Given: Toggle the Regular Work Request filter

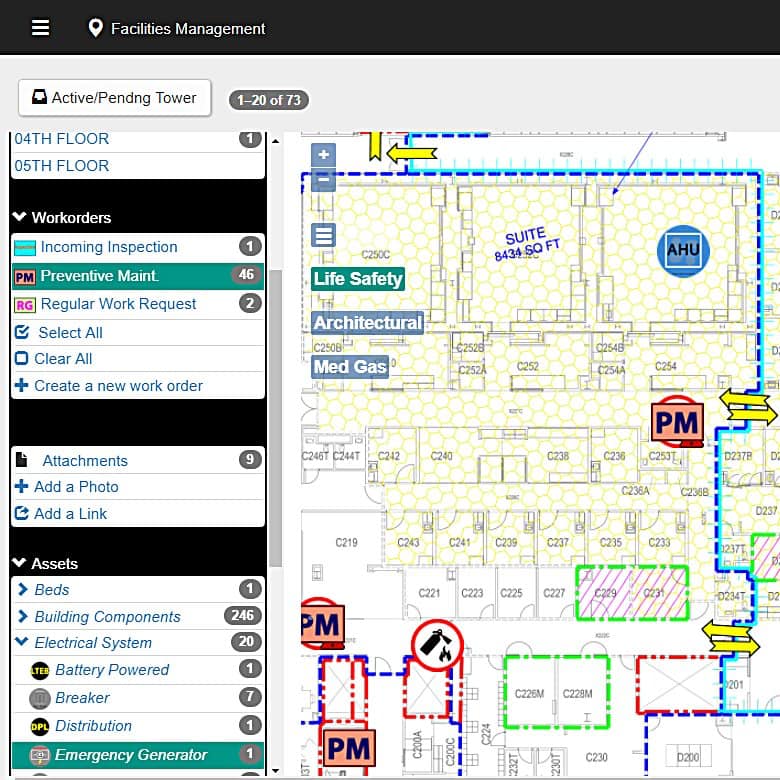Looking at the screenshot, I should (138, 304).
